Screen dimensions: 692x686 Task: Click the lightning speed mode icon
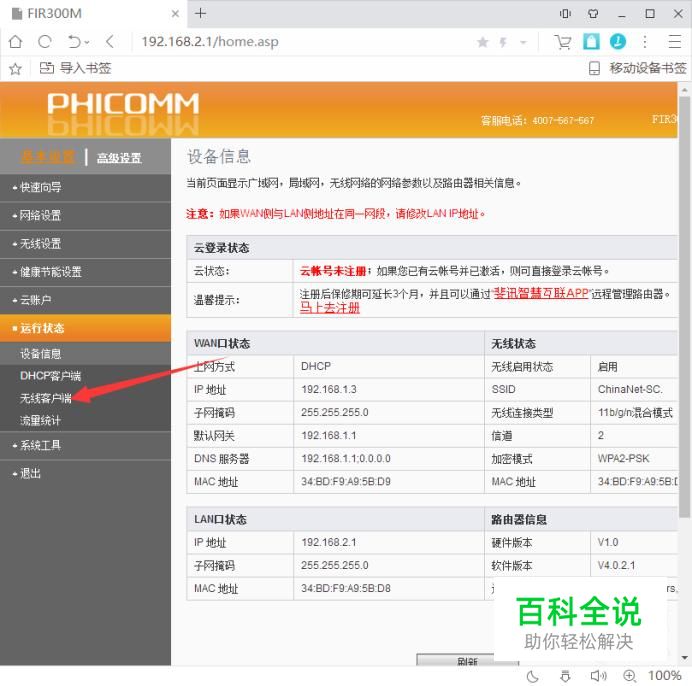[x=503, y=42]
